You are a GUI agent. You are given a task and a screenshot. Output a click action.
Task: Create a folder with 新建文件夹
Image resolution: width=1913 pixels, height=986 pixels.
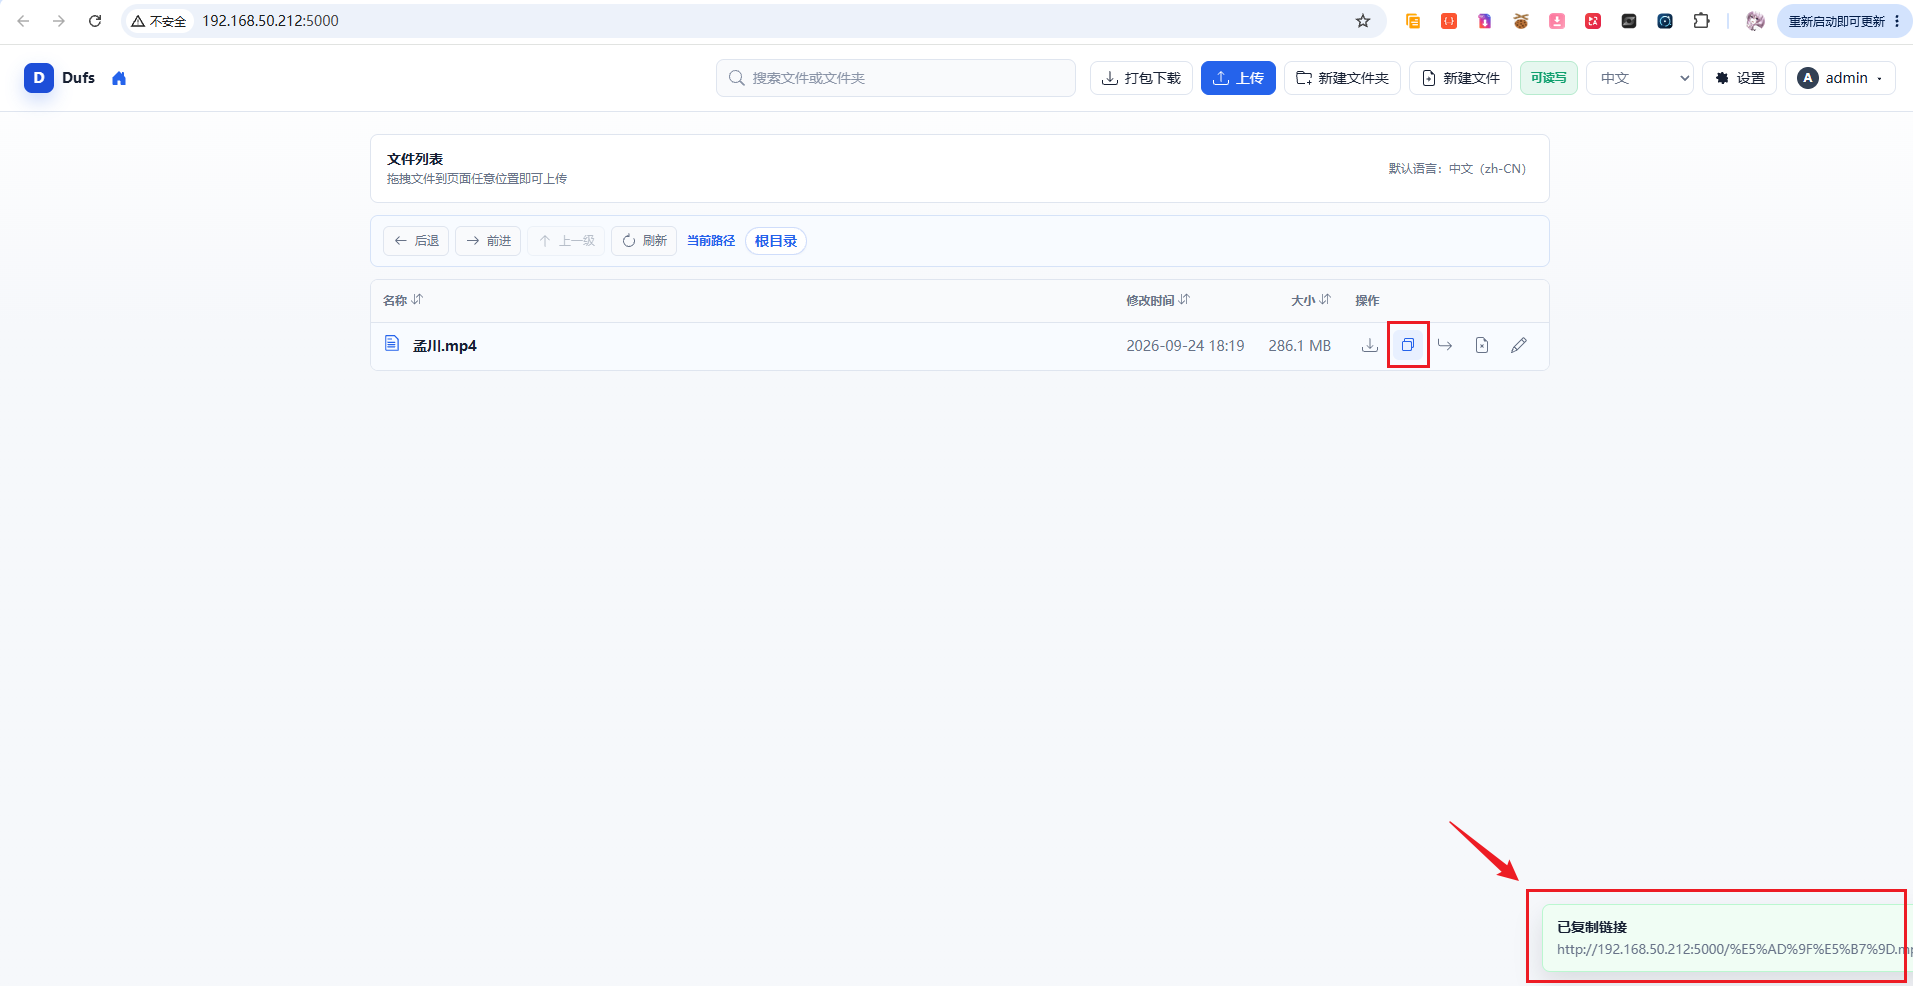coord(1342,78)
